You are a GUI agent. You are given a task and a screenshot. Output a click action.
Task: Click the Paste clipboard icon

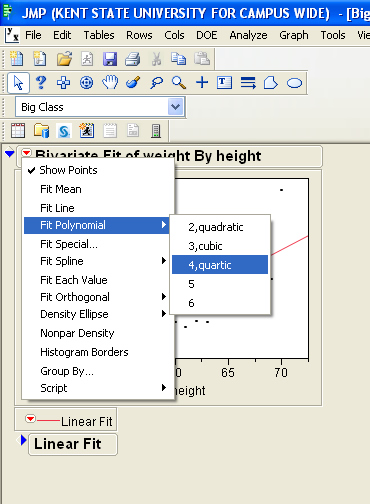[x=202, y=59]
